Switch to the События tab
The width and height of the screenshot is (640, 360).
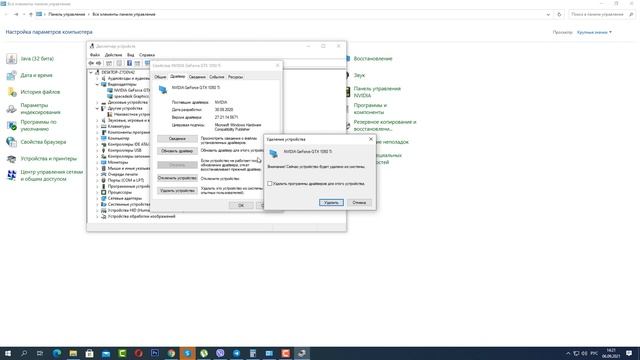(217, 77)
